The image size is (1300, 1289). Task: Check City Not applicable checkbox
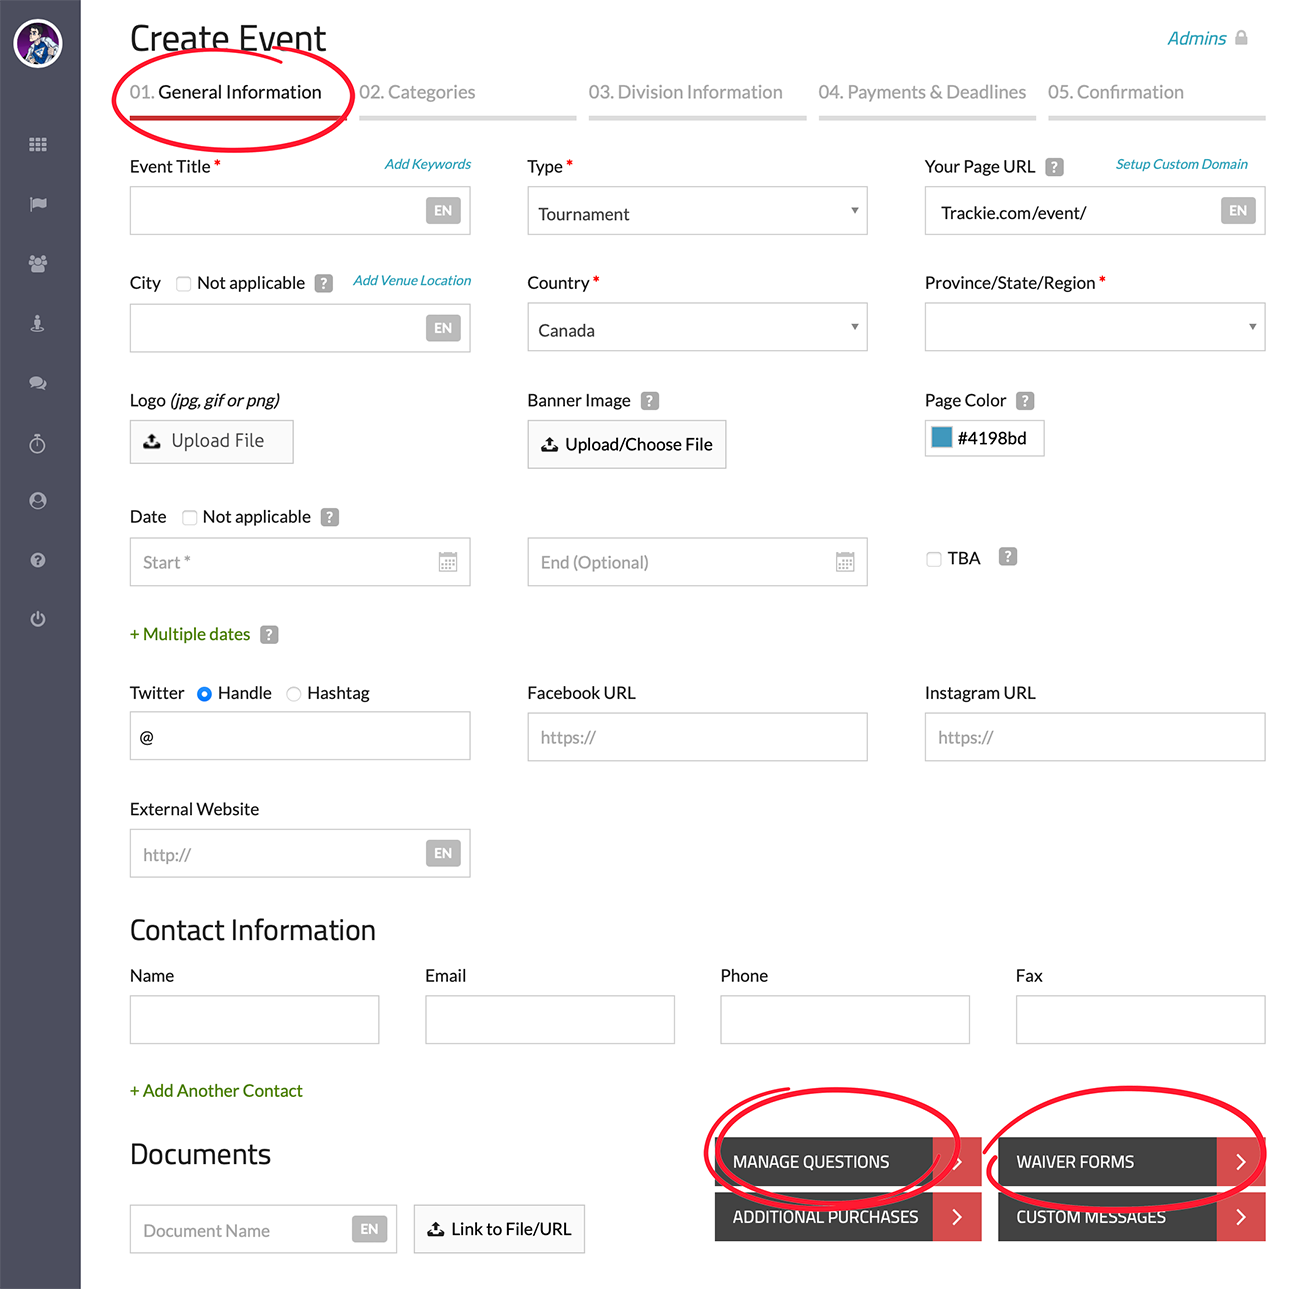tap(184, 284)
